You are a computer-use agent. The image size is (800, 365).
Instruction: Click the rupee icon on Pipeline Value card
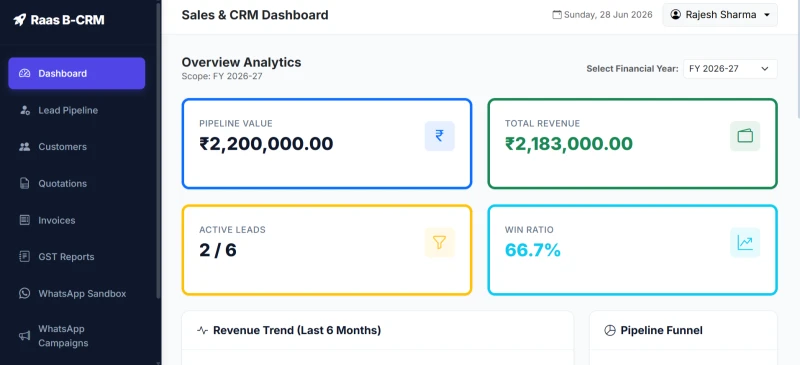tap(439, 136)
